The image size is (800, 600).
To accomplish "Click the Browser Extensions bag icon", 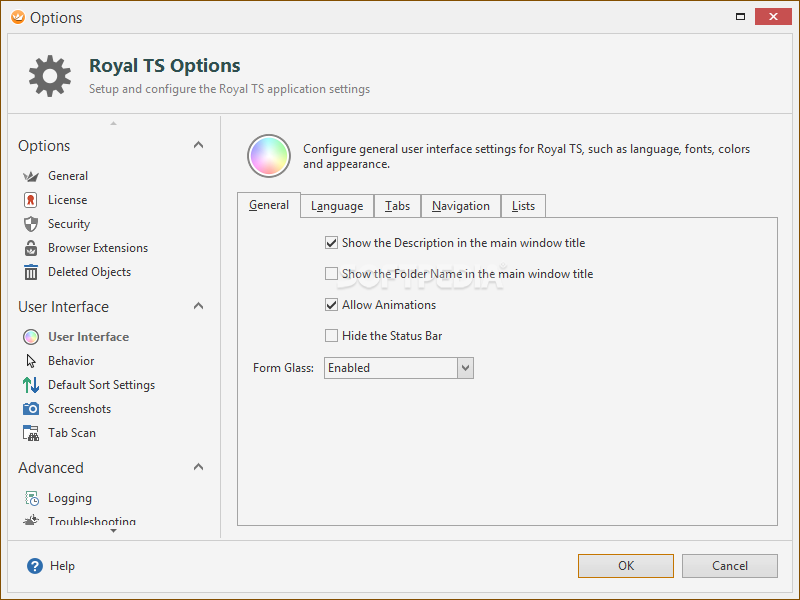I will tap(31, 248).
